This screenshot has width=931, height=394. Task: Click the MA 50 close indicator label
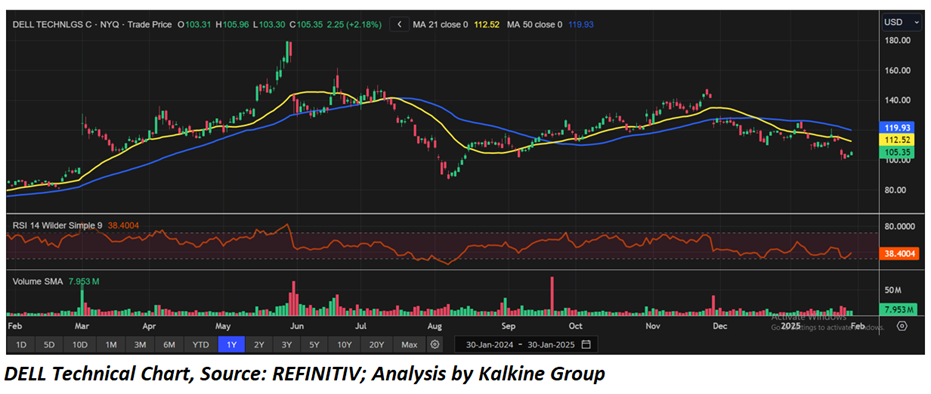pyautogui.click(x=534, y=25)
